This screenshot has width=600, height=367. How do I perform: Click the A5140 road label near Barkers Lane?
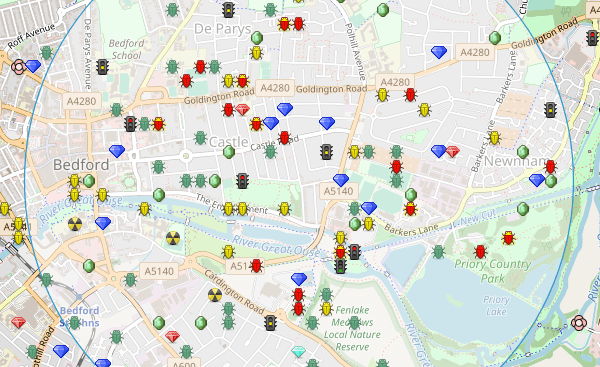click(339, 191)
